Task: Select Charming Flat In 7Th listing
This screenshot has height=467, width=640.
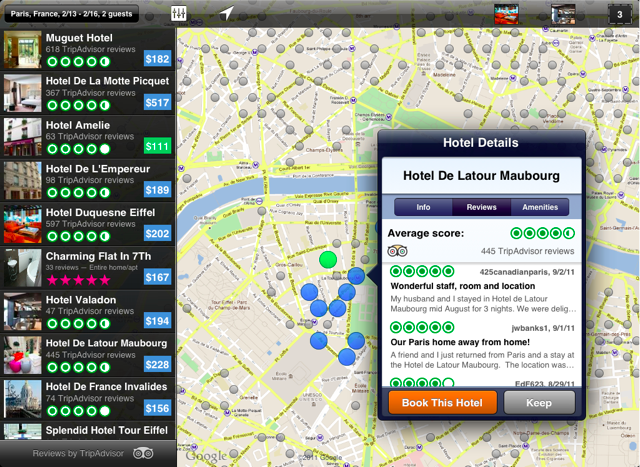Action: tap(88, 268)
